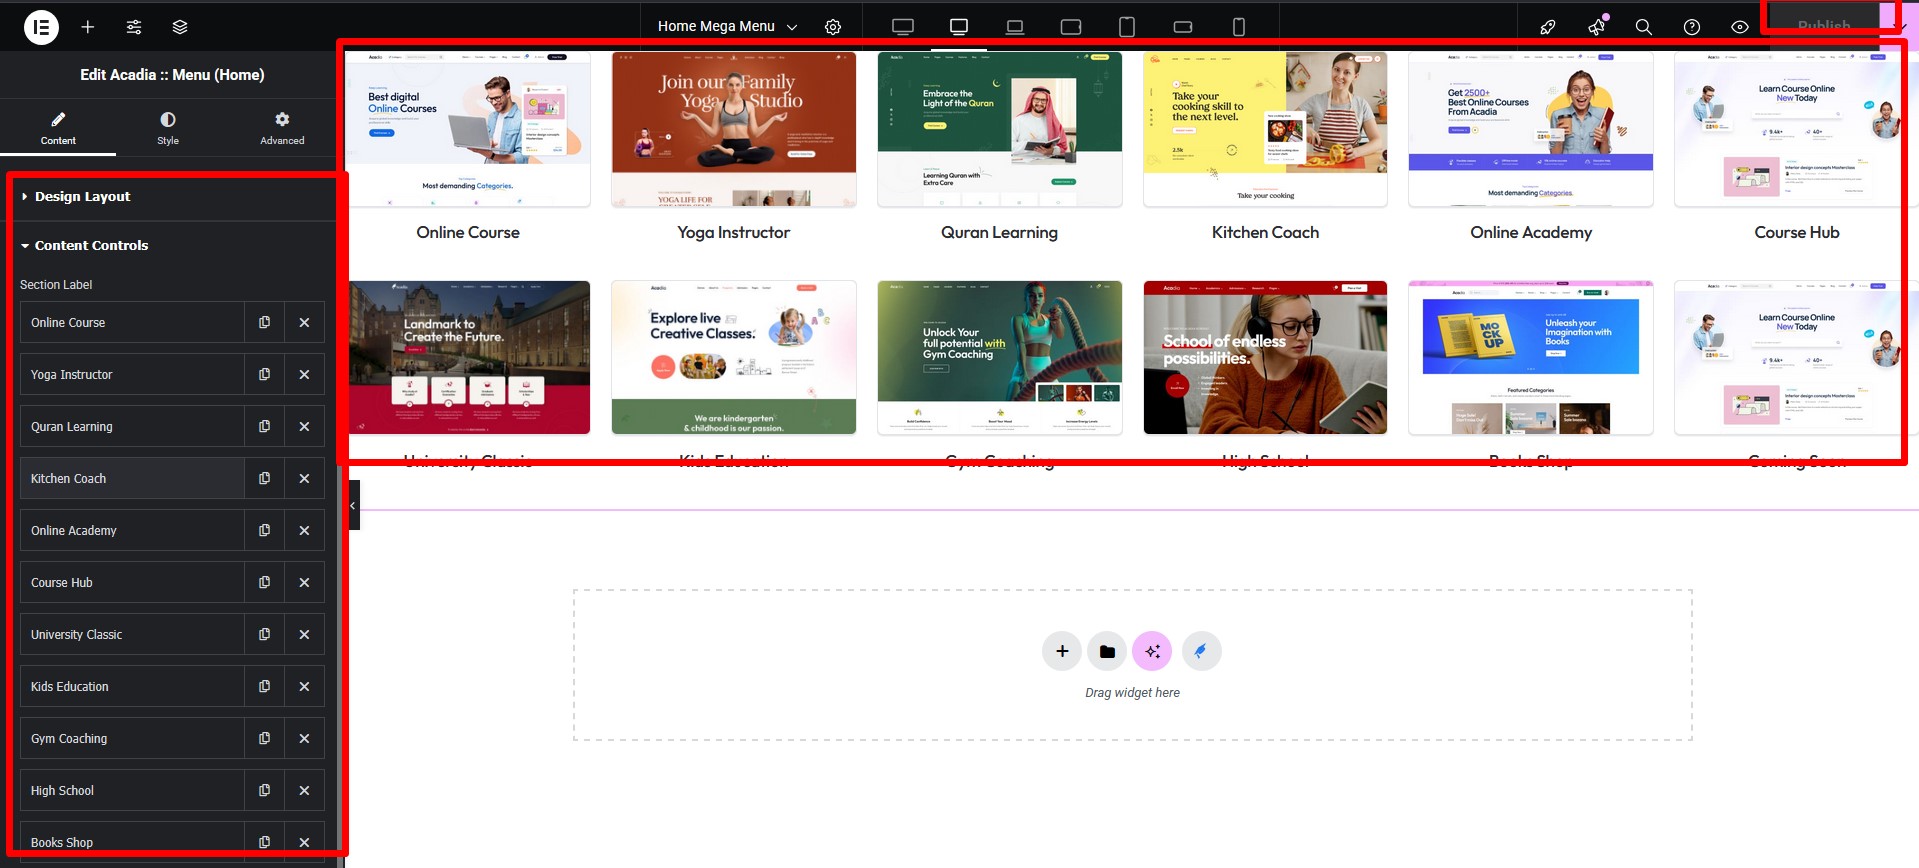
Task: Expand the High School repeater item
Action: [x=132, y=791]
